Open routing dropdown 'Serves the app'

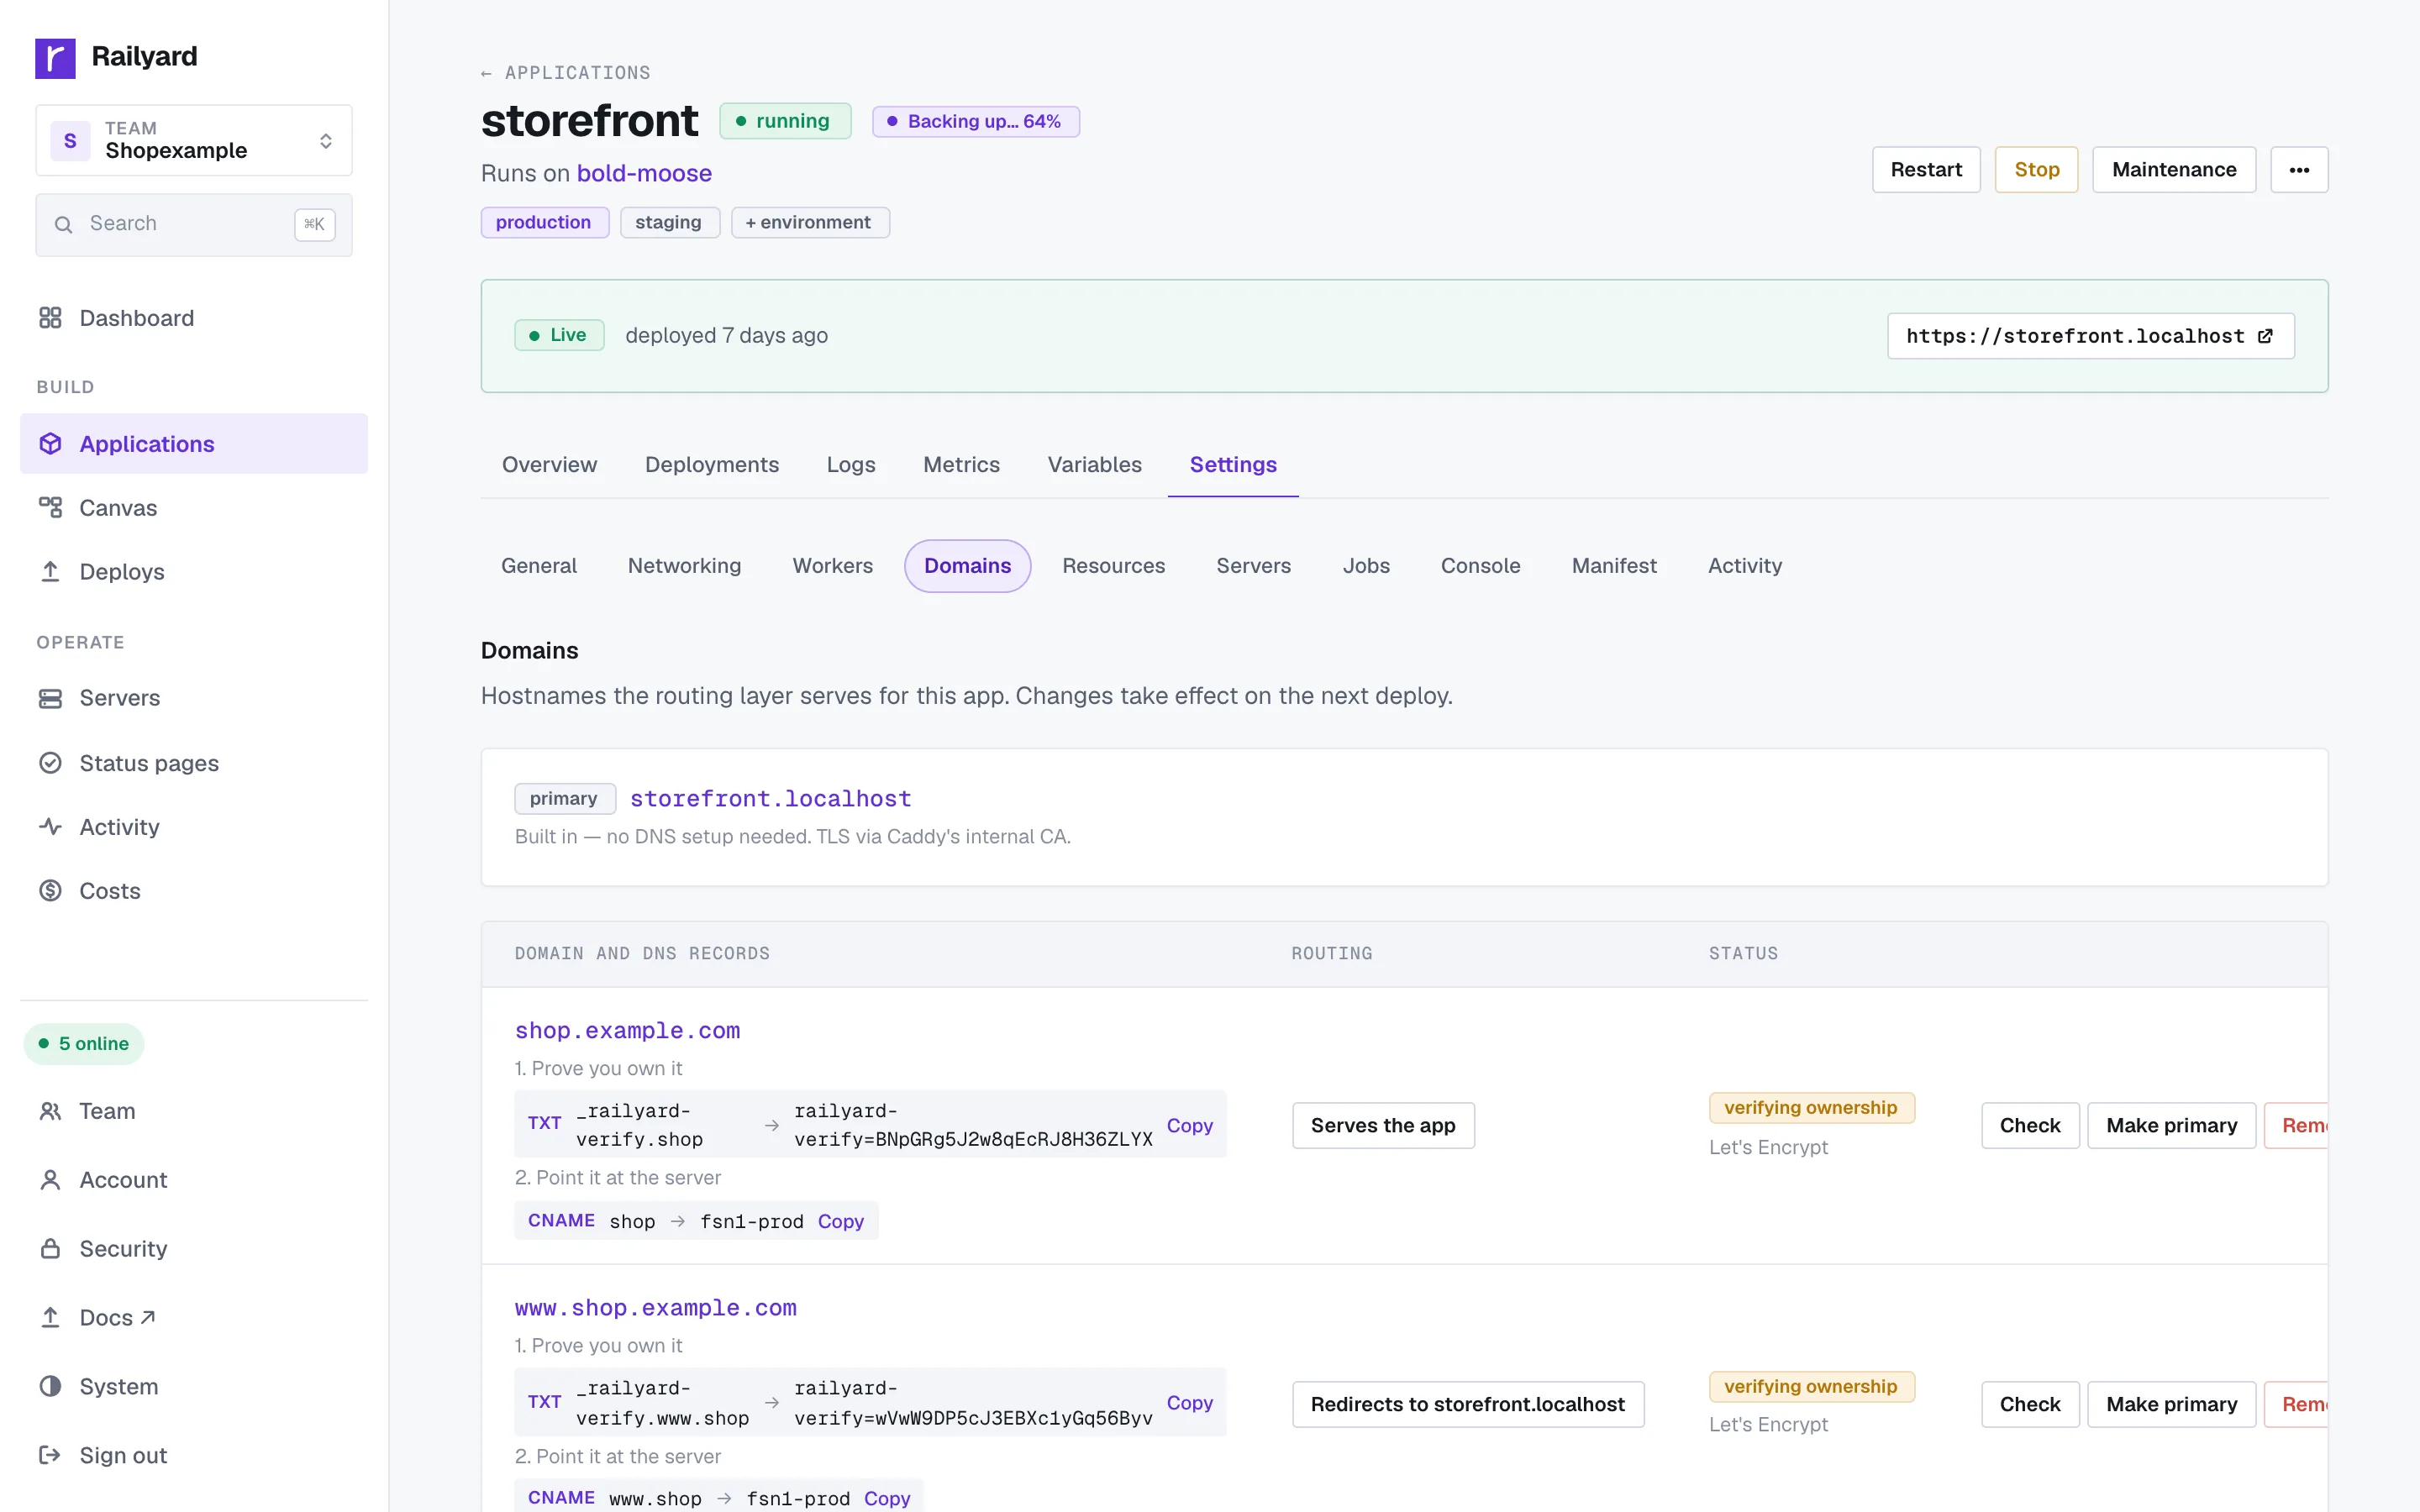(x=1383, y=1126)
